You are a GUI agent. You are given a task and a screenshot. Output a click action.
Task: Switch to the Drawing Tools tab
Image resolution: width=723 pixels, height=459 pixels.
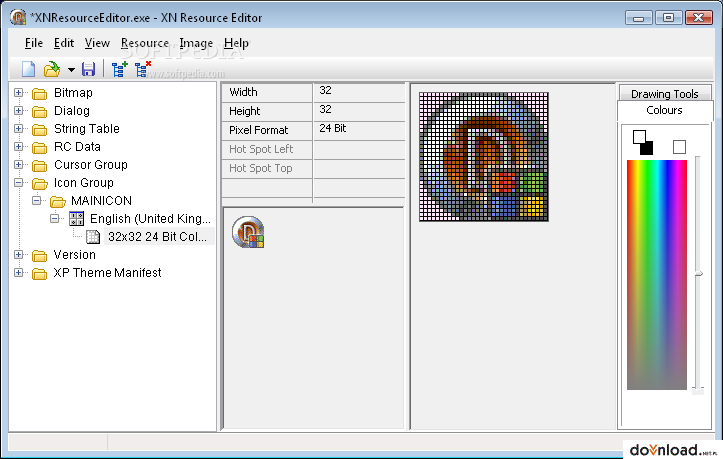coord(664,94)
